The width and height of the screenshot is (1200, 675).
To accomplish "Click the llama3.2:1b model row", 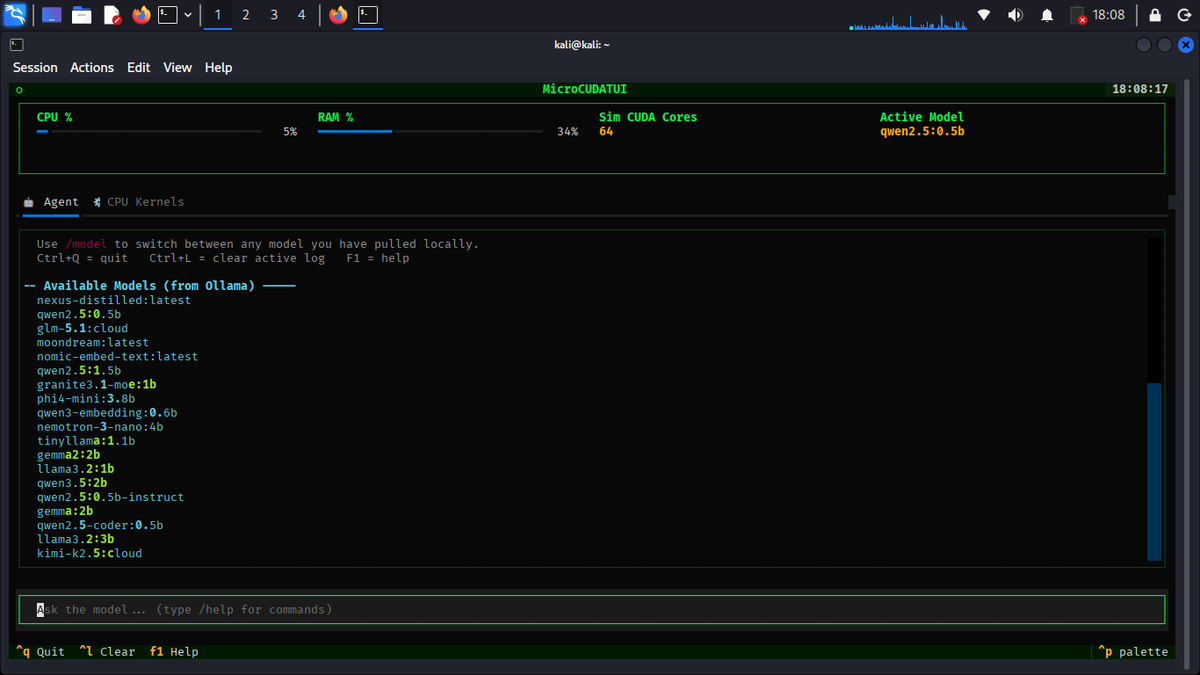I will 76,468.
